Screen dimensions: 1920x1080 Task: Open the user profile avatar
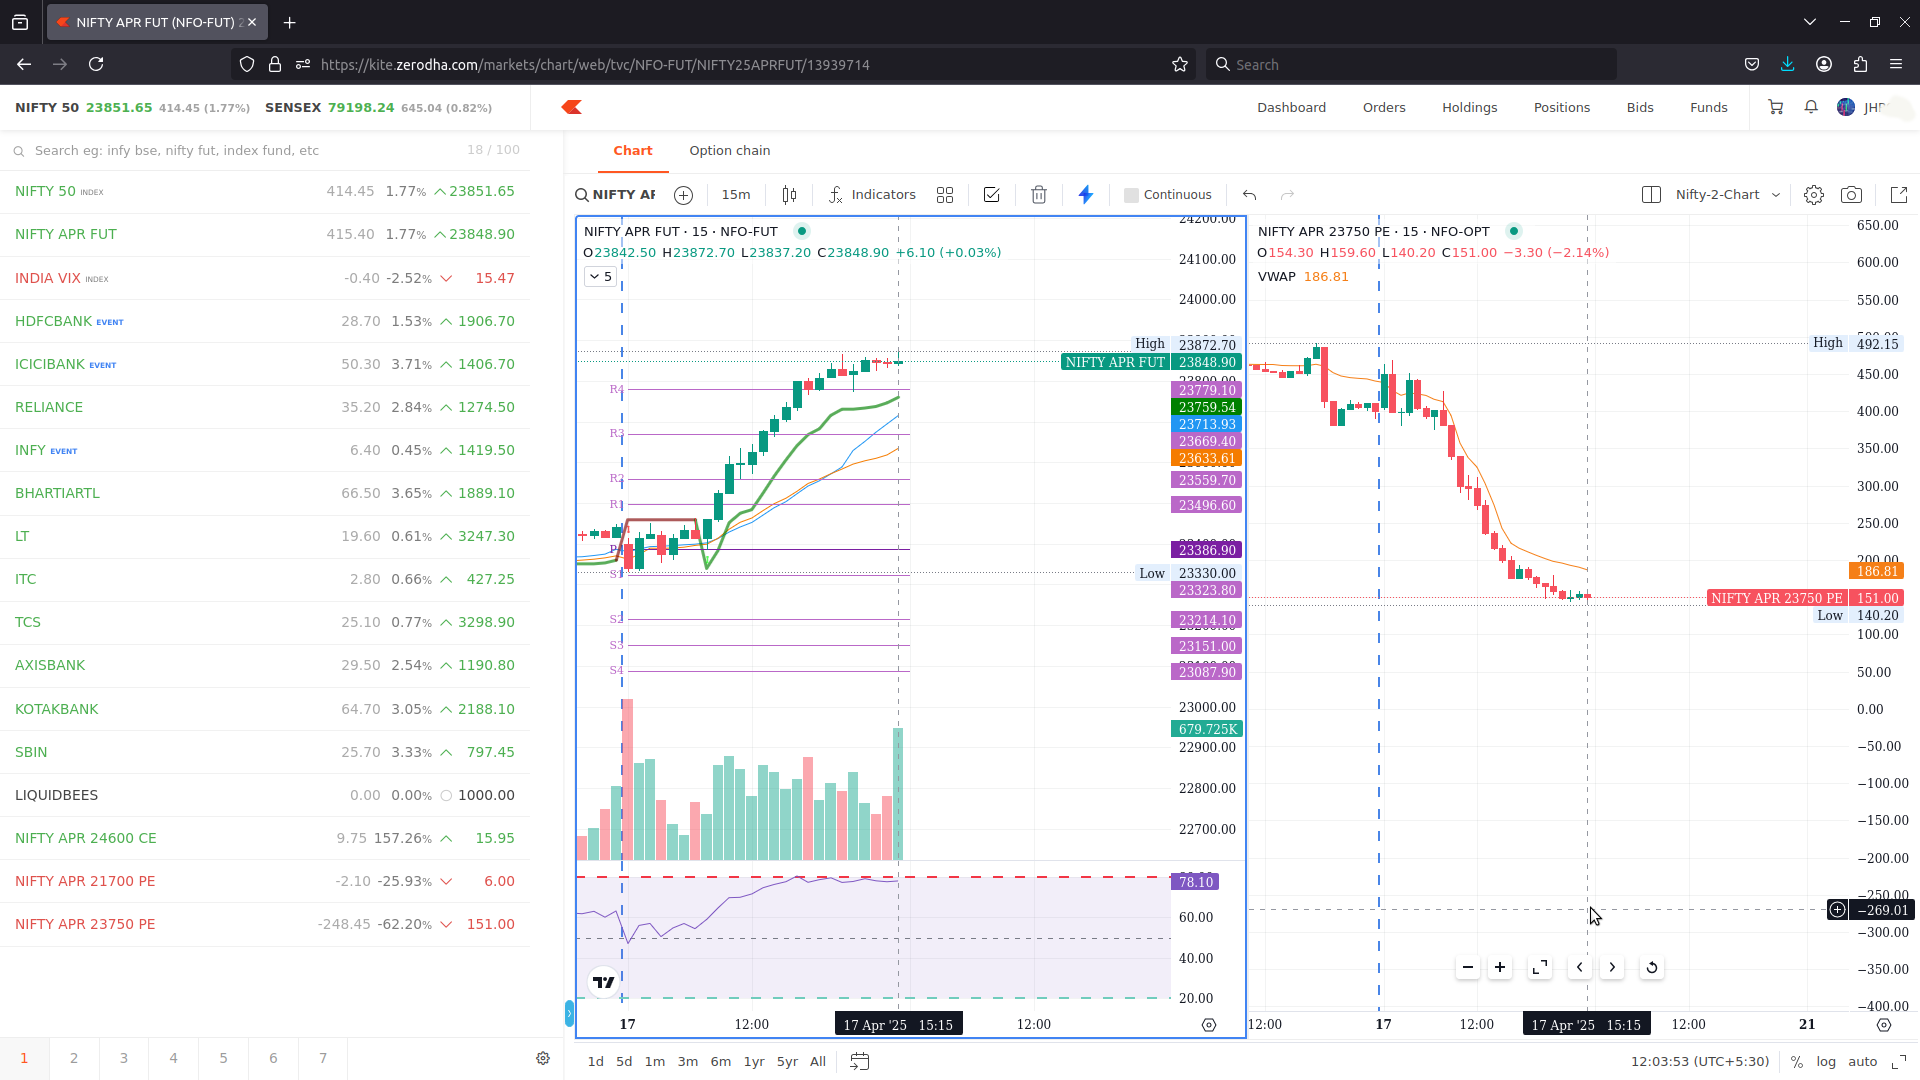[x=1846, y=107]
